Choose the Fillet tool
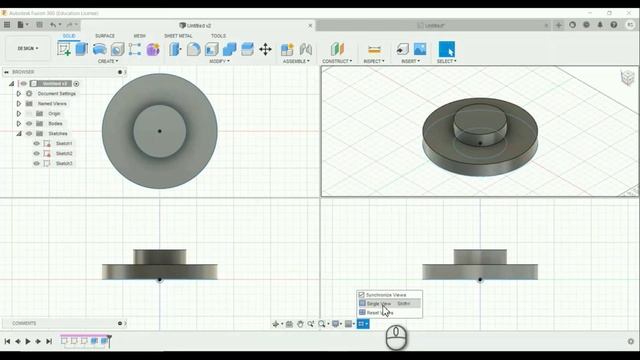This screenshot has height=360, width=640. 193,49
